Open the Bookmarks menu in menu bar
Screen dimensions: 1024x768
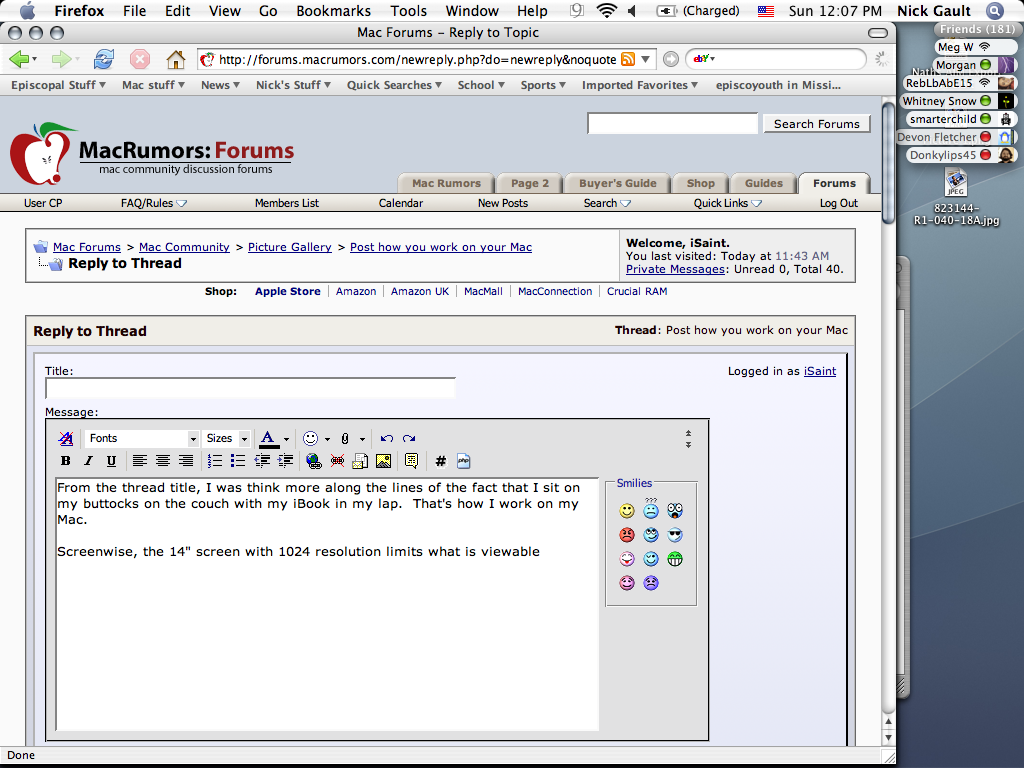[333, 11]
